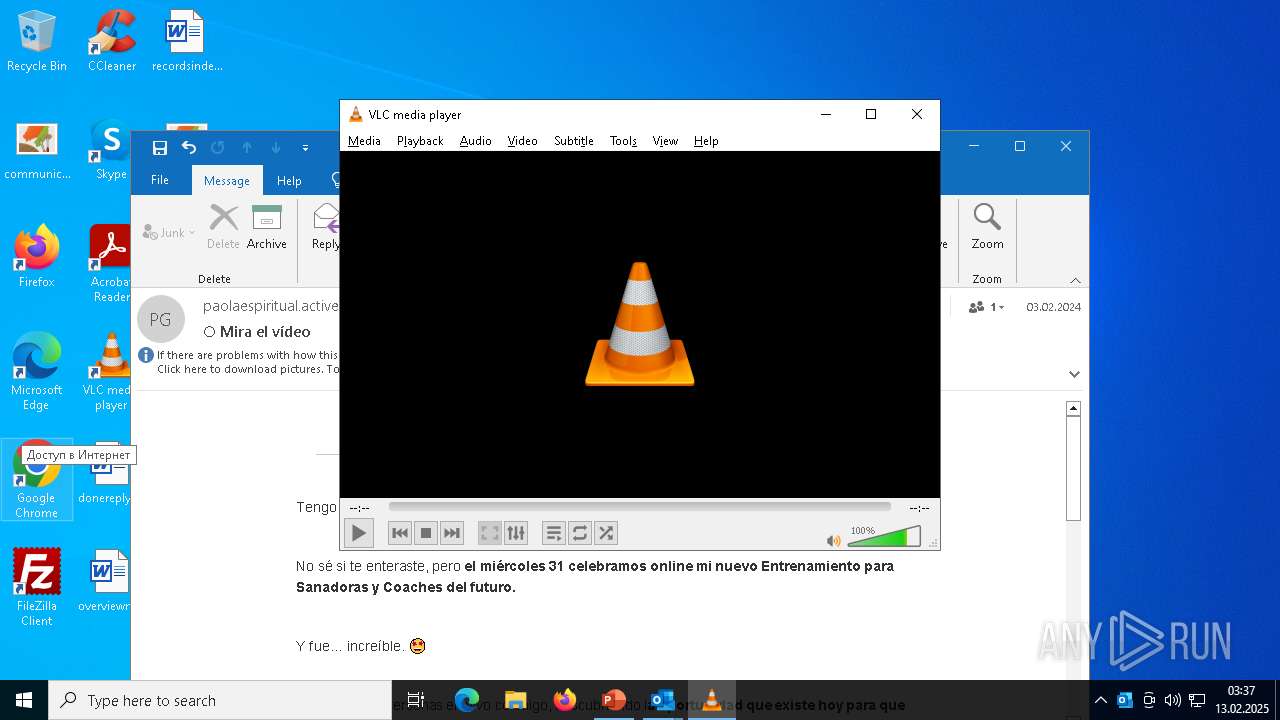The width and height of the screenshot is (1280, 720).
Task: Maximize the Outlook message window
Action: click(x=1019, y=147)
